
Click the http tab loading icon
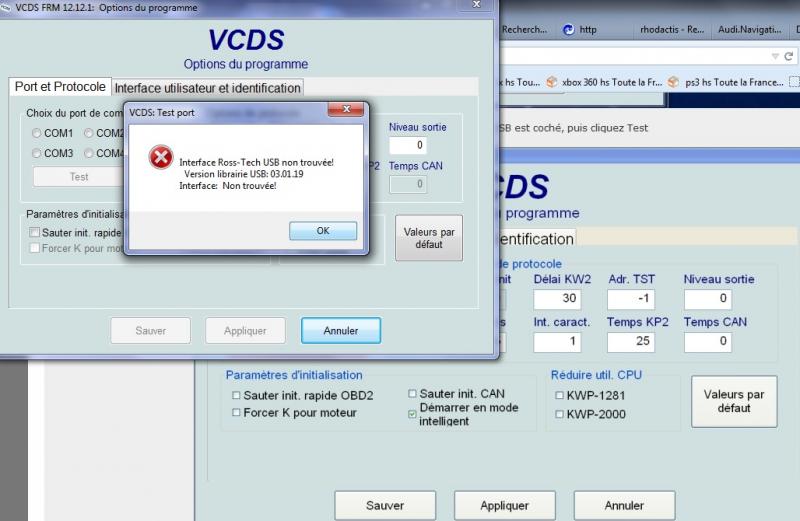pyautogui.click(x=568, y=30)
